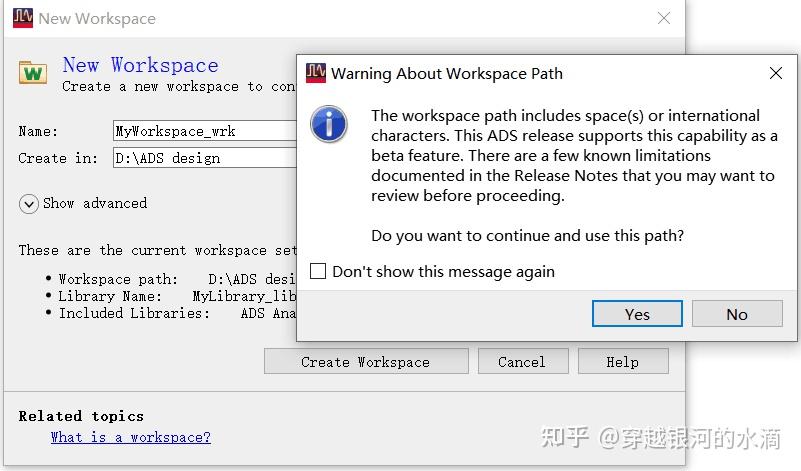The width and height of the screenshot is (801, 471).
Task: Expand the Show advanced section
Action: point(28,203)
